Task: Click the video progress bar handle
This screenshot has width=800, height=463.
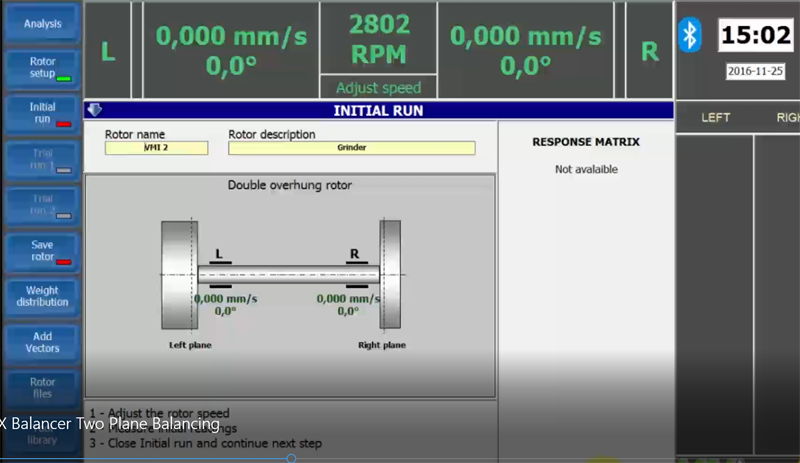Action: point(291,458)
